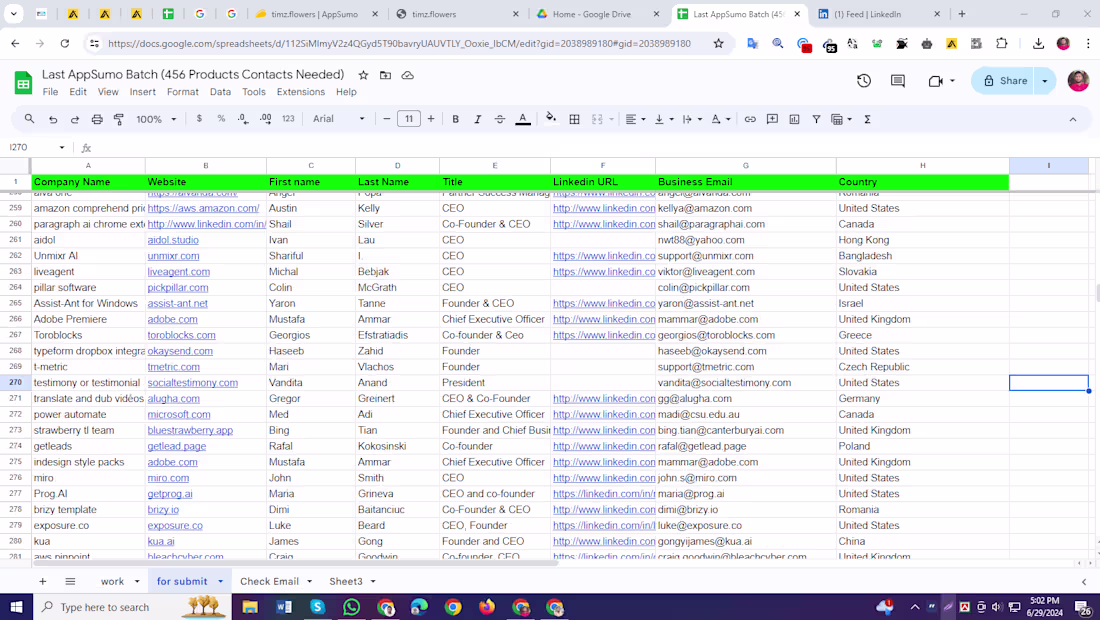Open the Arial font dropdown
Screen dimensions: 1100x620
click(x=339, y=119)
